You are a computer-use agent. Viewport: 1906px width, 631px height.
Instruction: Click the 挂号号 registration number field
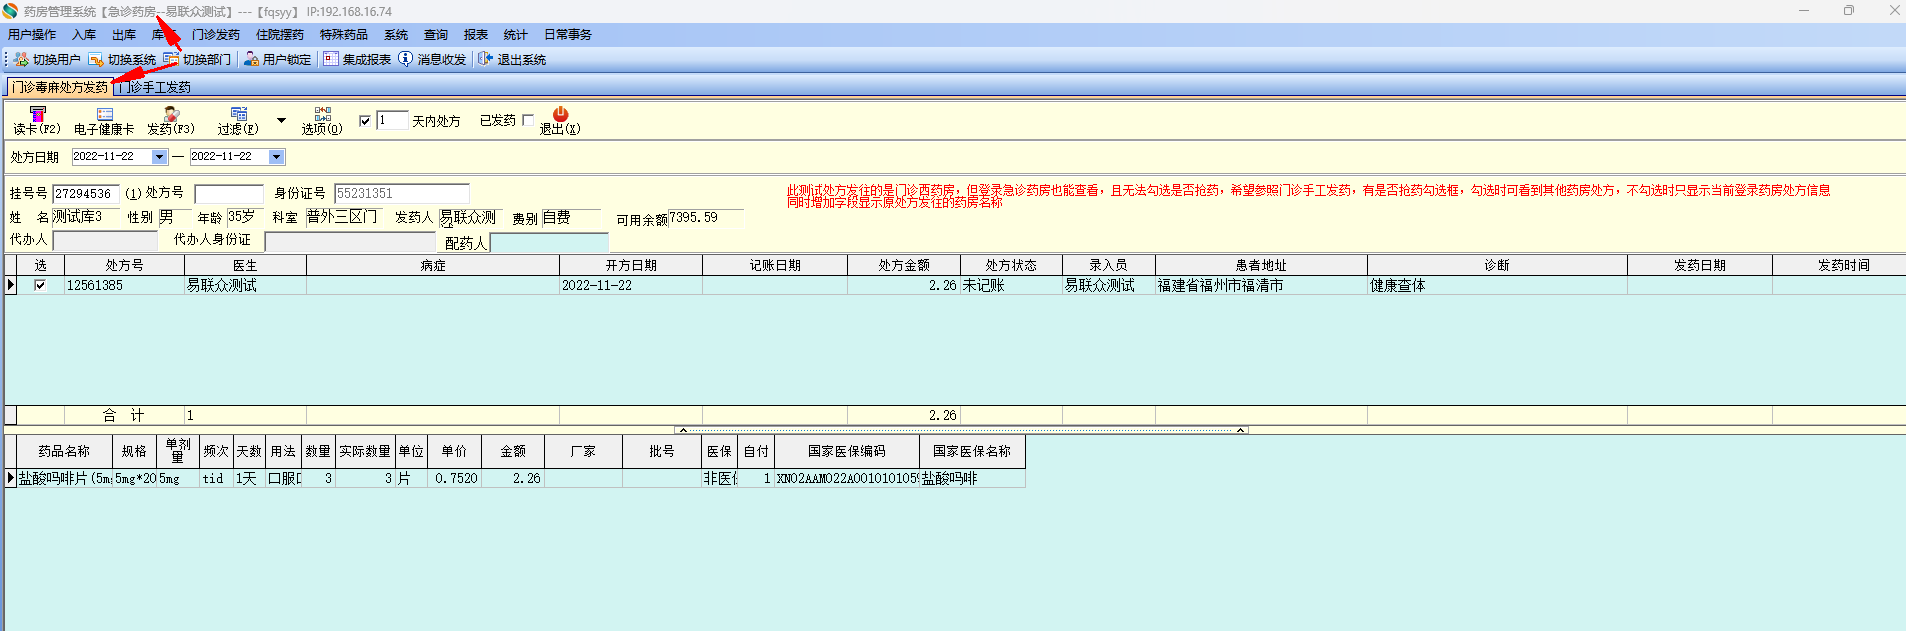coord(86,194)
